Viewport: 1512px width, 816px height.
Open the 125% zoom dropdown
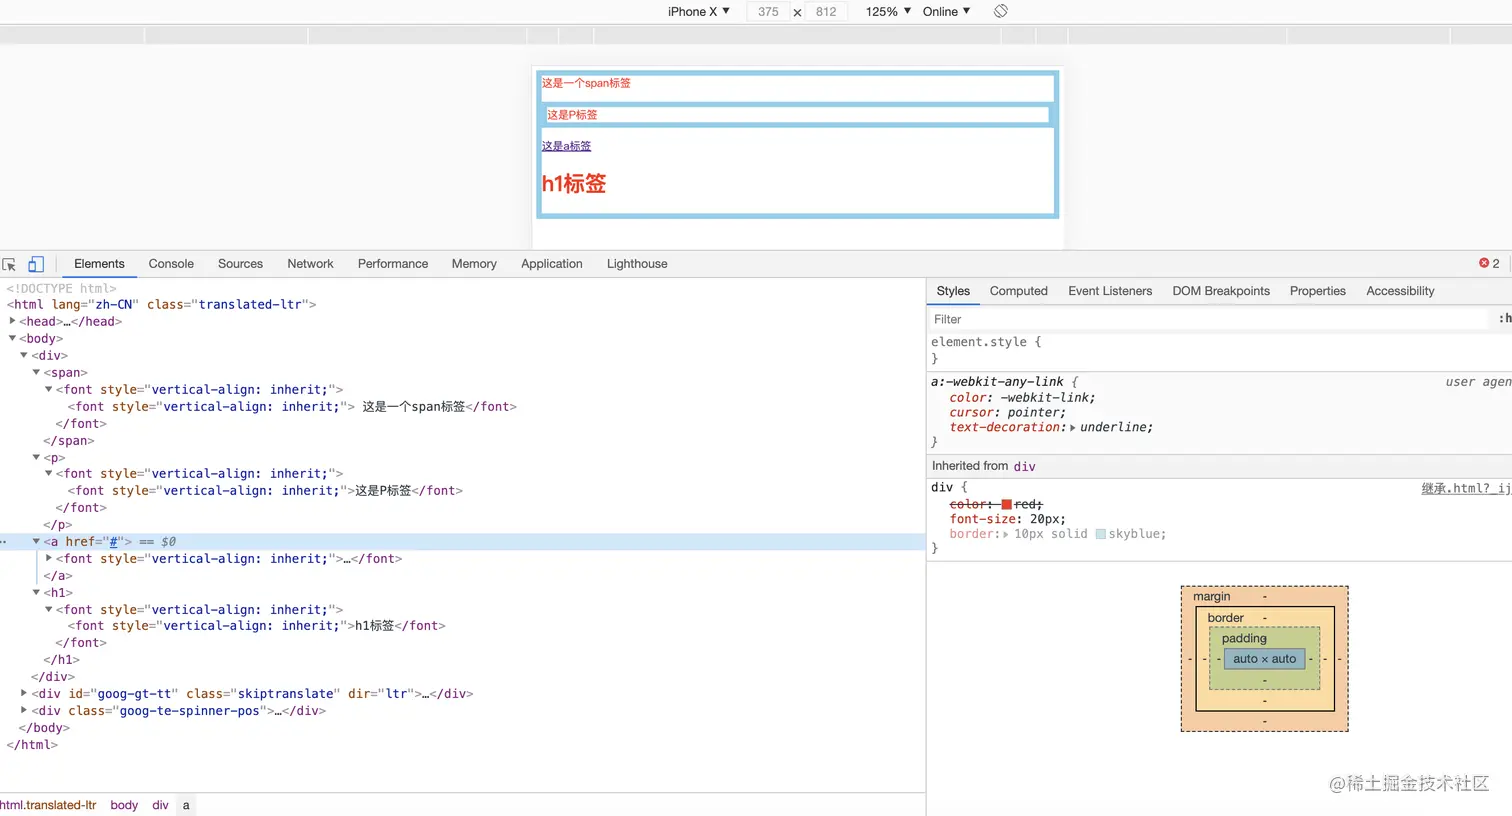888,11
